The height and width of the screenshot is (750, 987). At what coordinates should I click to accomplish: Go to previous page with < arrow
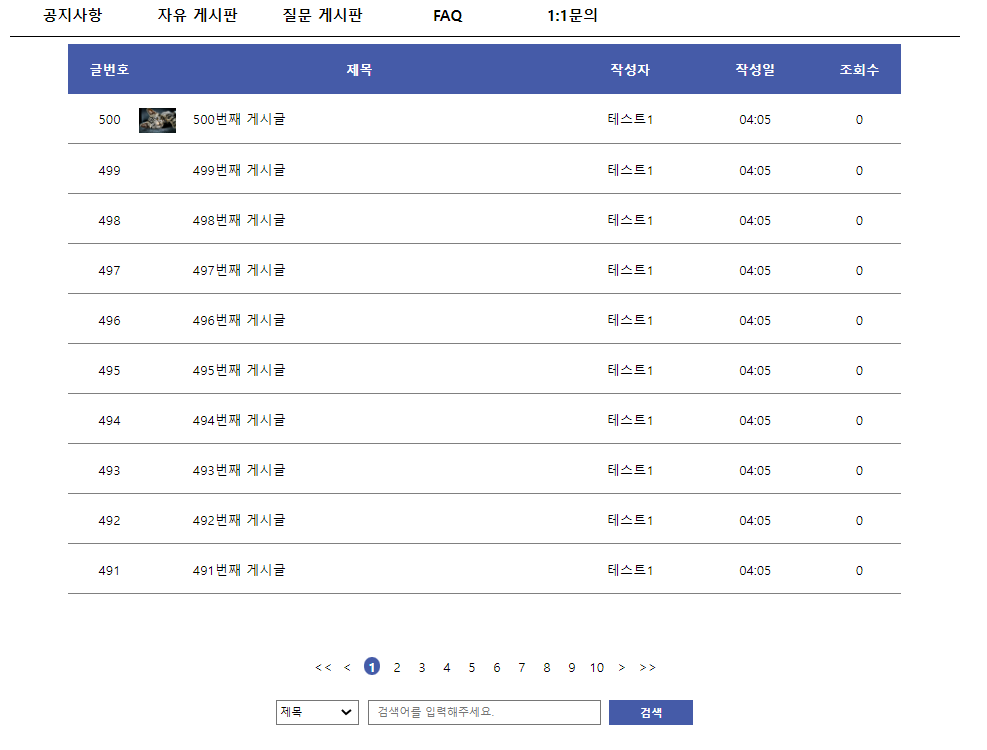coord(347,668)
